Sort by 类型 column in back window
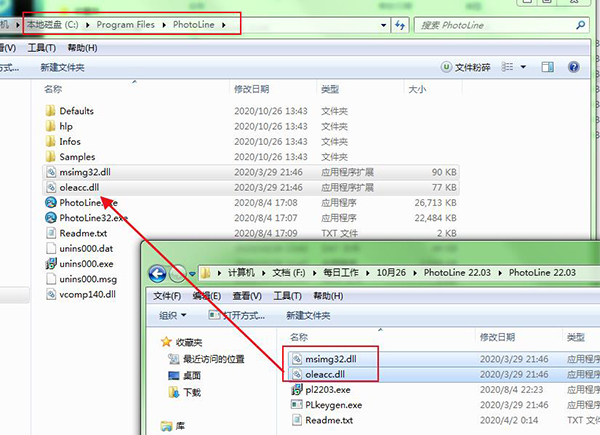 coord(330,89)
